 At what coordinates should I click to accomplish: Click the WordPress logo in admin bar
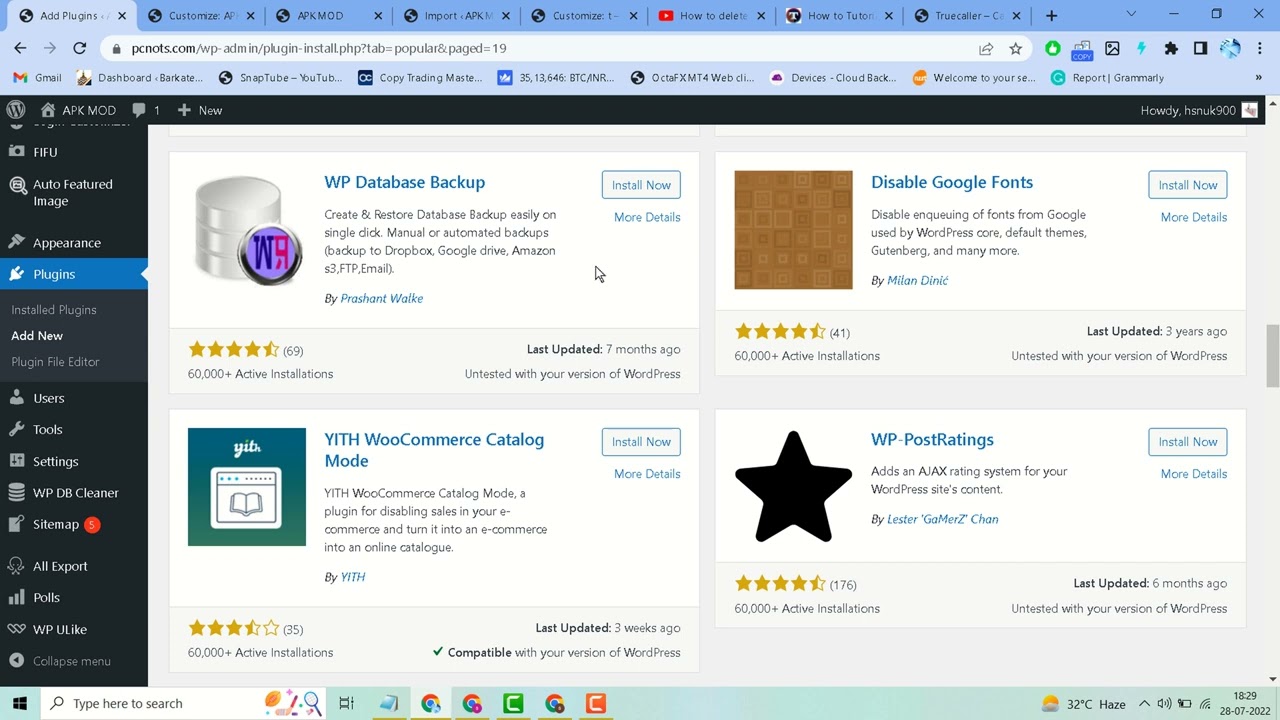click(x=16, y=110)
